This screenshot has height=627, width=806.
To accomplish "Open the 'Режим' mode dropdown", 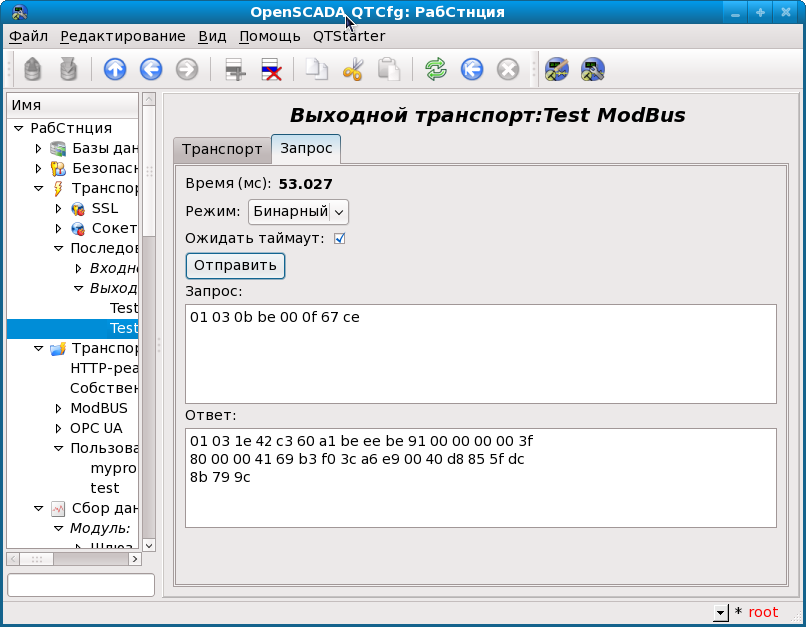I will 298,211.
